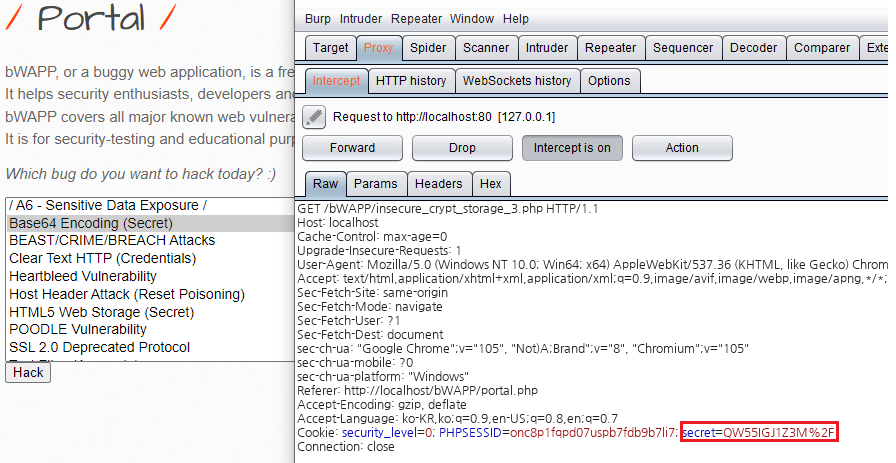Screen dimensions: 896x463
Task: Open the Scanner tab
Action: point(486,48)
